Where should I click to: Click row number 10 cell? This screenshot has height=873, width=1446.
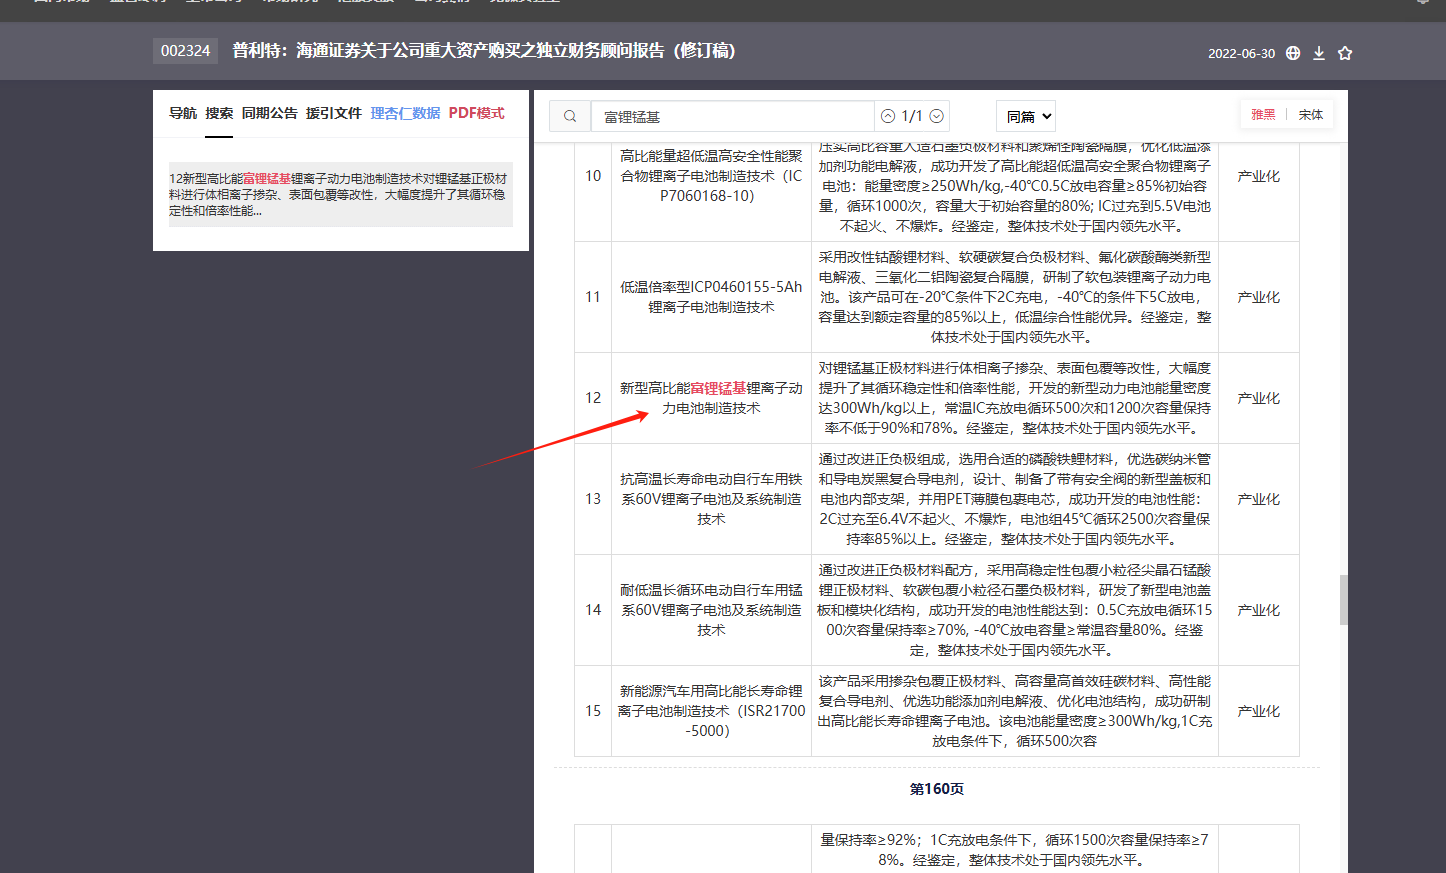click(593, 176)
